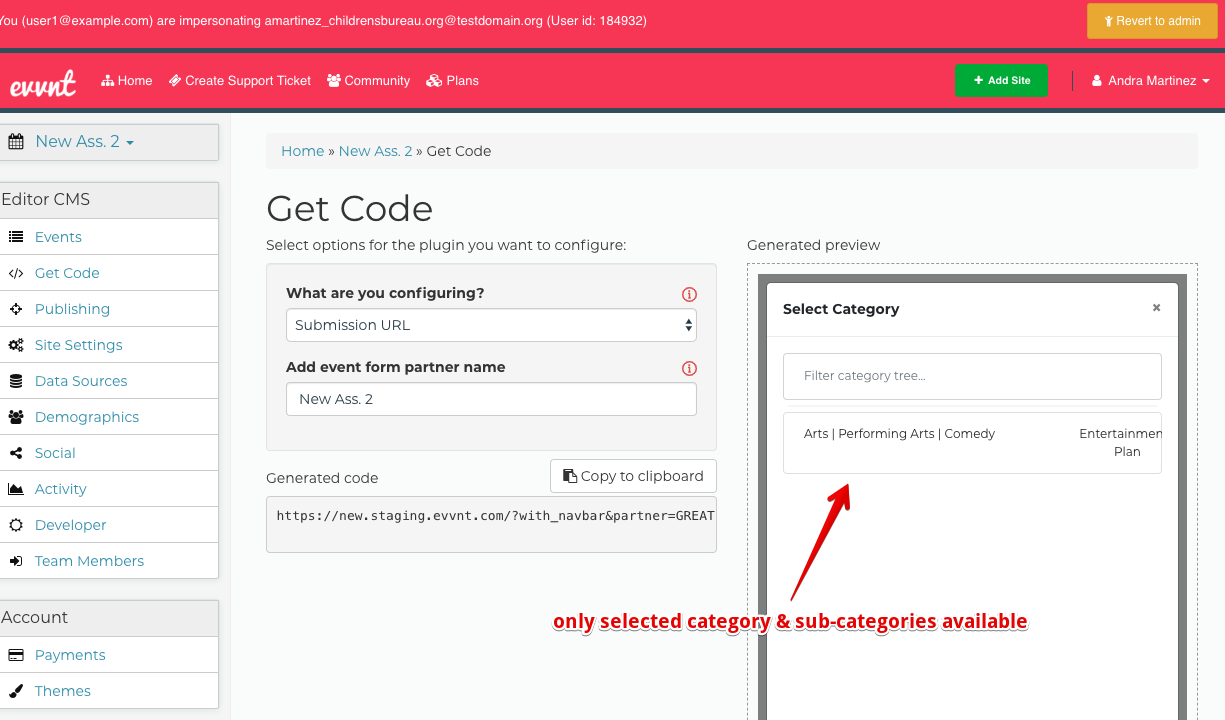
Task: Click the Home sitemap icon in navbar
Action: click(108, 81)
